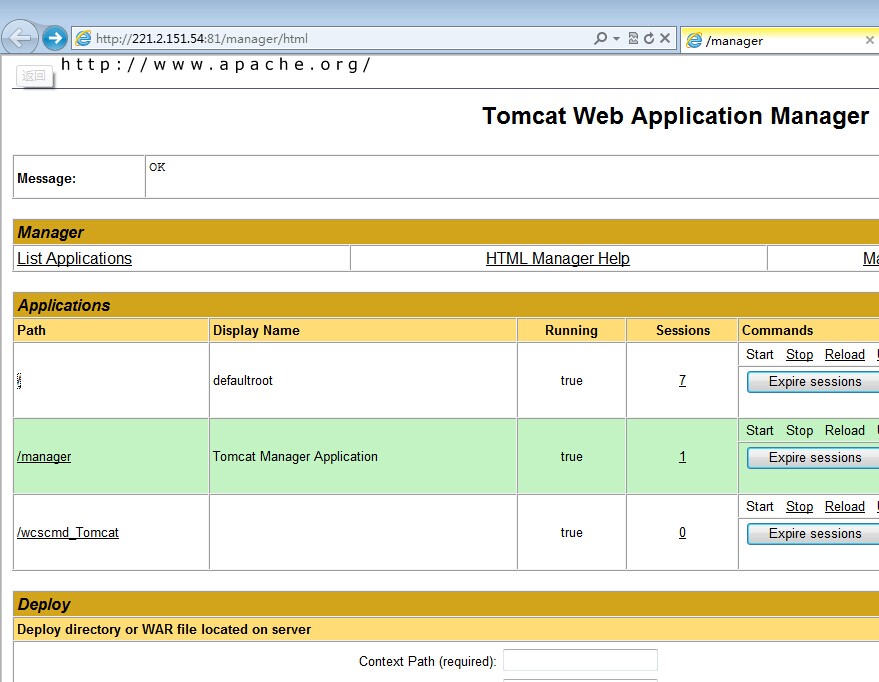This screenshot has width=879, height=682.
Task: Click the 'Sessions' column header
Action: tap(683, 330)
